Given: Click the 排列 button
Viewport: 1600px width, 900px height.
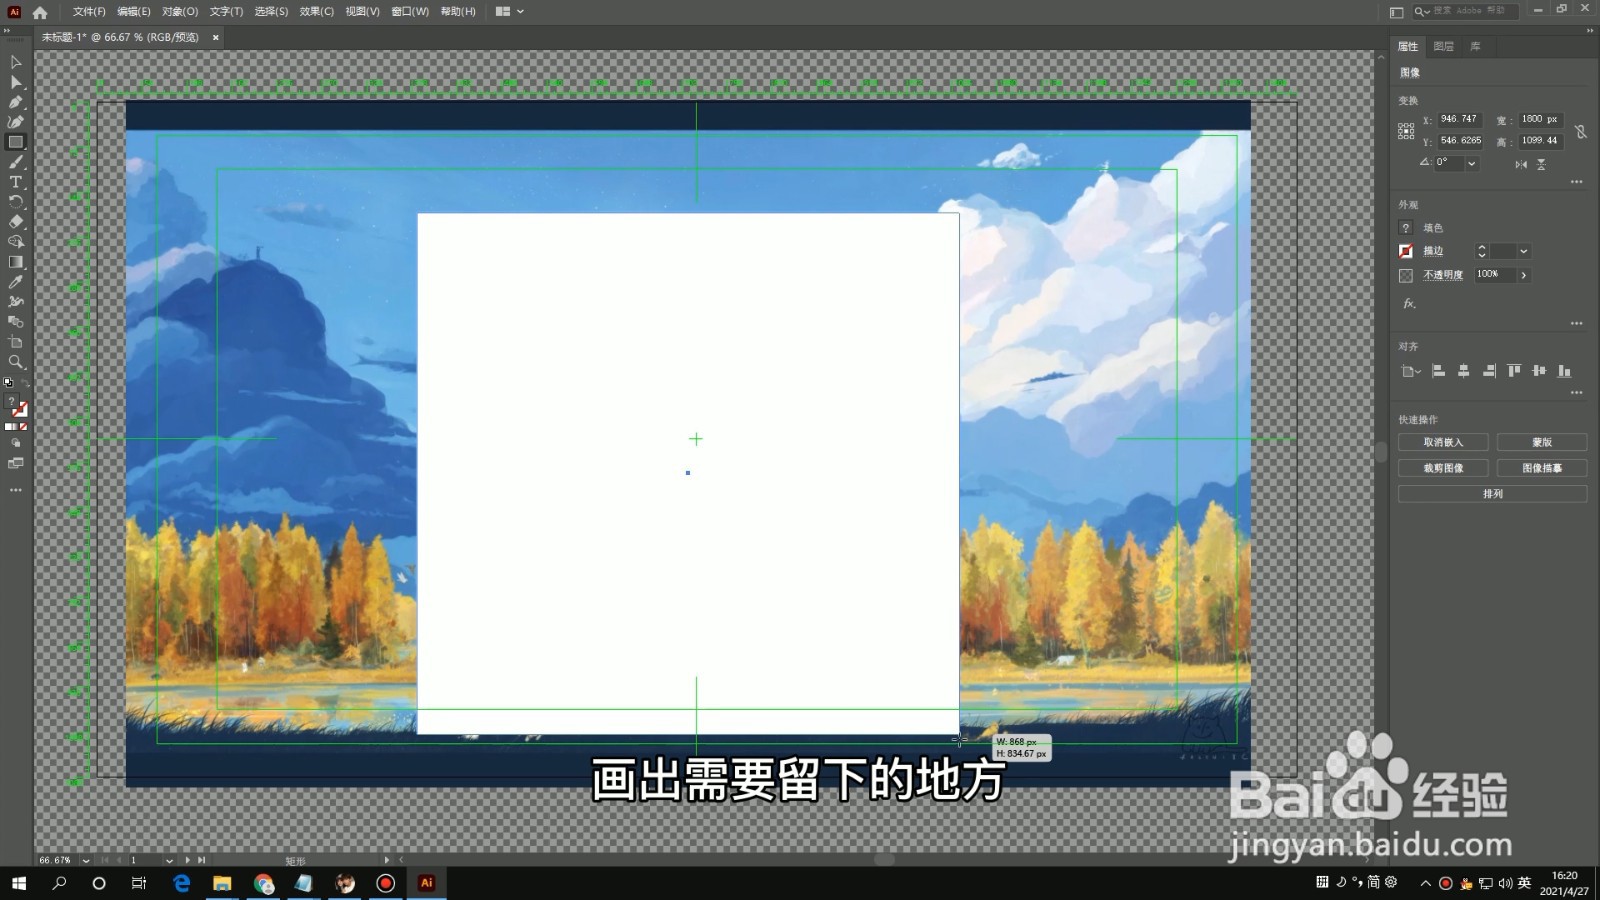Looking at the screenshot, I should [1492, 494].
